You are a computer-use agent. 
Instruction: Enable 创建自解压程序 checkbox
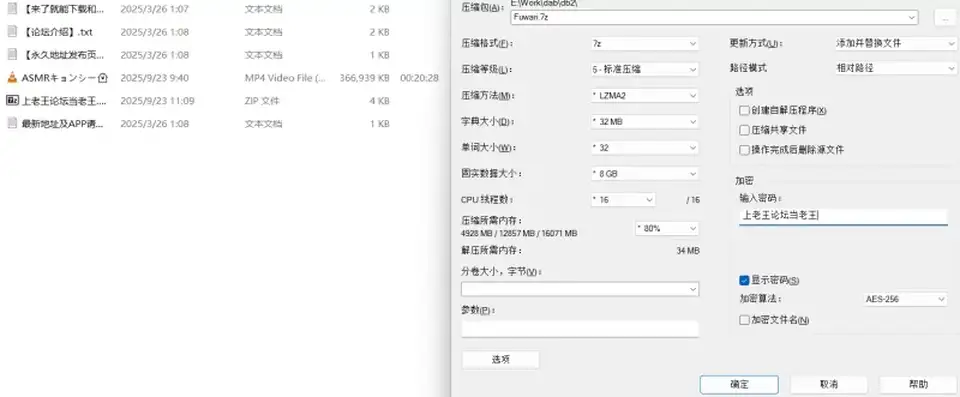tap(744, 111)
